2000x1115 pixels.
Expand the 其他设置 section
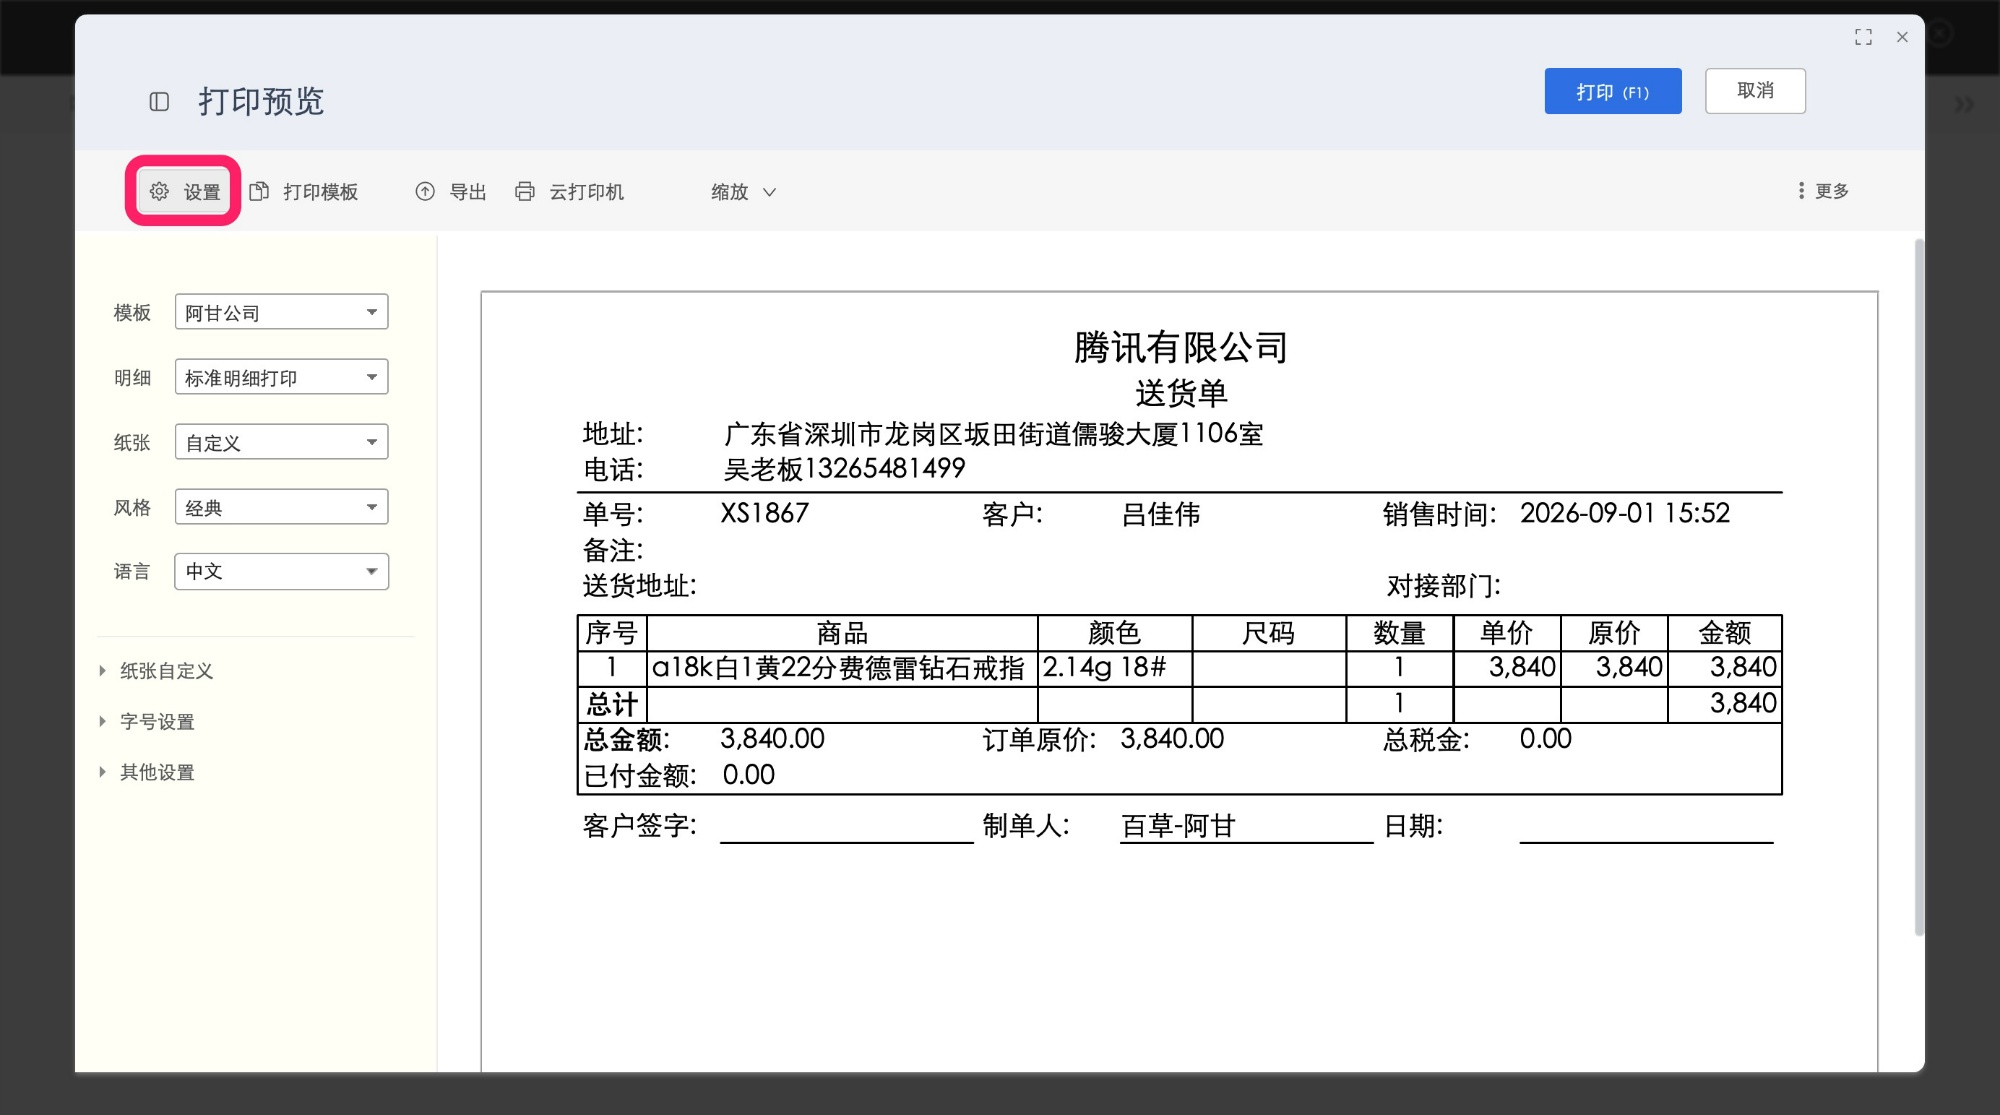click(x=147, y=772)
